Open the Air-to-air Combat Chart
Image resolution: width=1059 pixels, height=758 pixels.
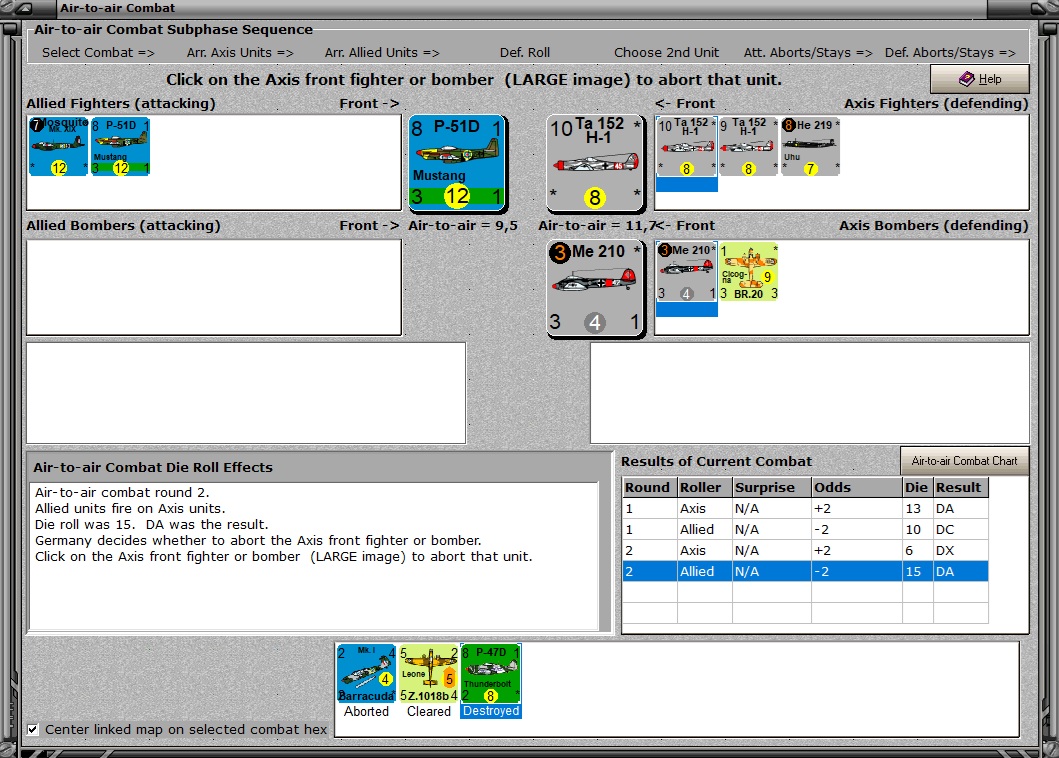point(964,461)
